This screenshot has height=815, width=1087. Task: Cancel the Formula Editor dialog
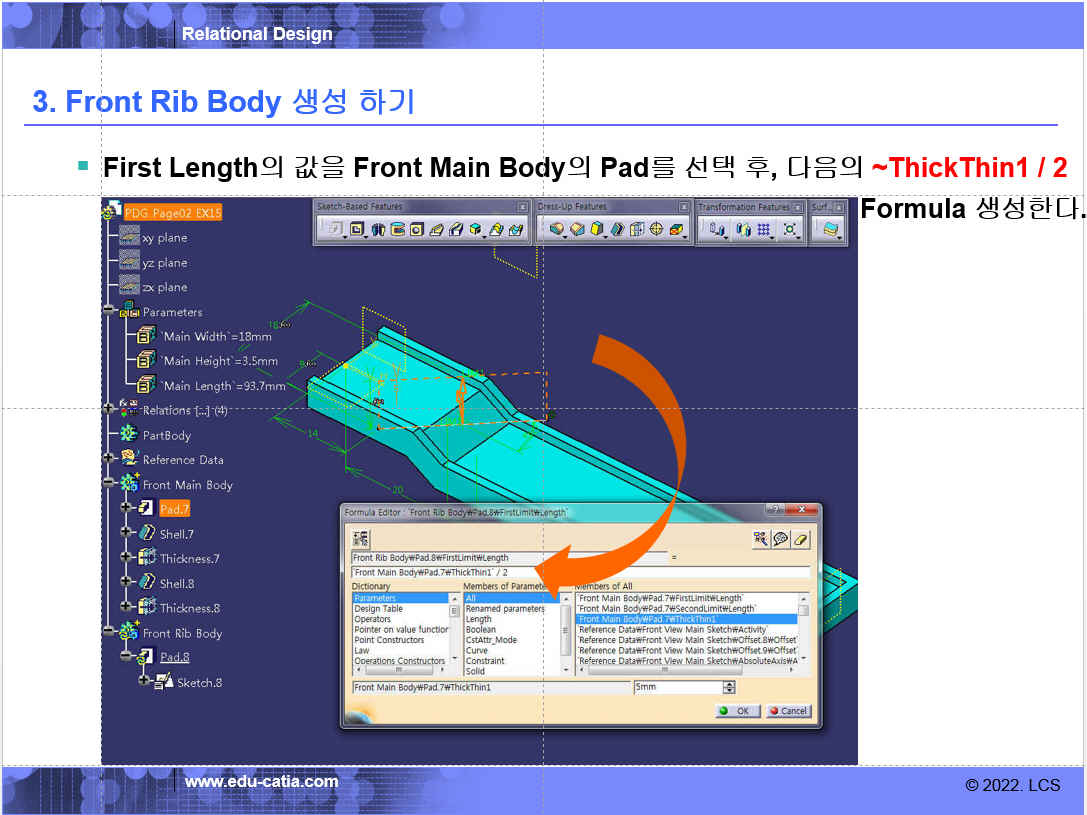pyautogui.click(x=788, y=711)
